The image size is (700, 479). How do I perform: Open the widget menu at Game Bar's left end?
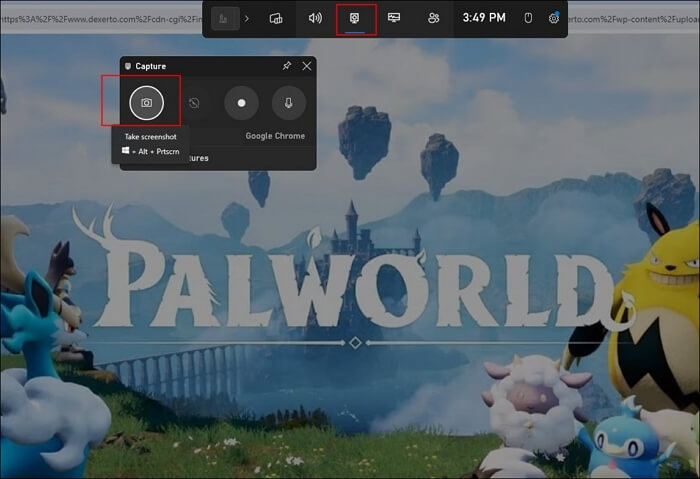click(x=225, y=18)
